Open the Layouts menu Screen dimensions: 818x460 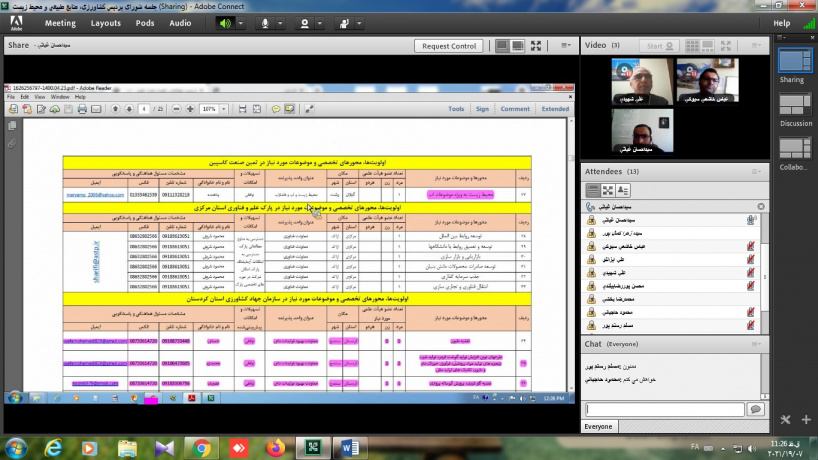(x=105, y=22)
